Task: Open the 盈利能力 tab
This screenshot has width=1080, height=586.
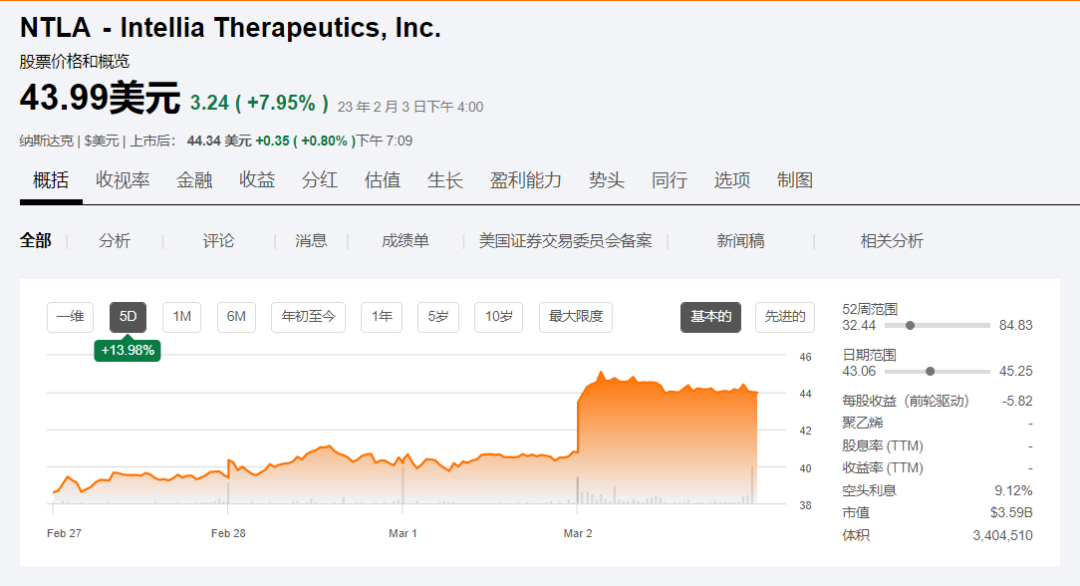Action: click(x=525, y=181)
